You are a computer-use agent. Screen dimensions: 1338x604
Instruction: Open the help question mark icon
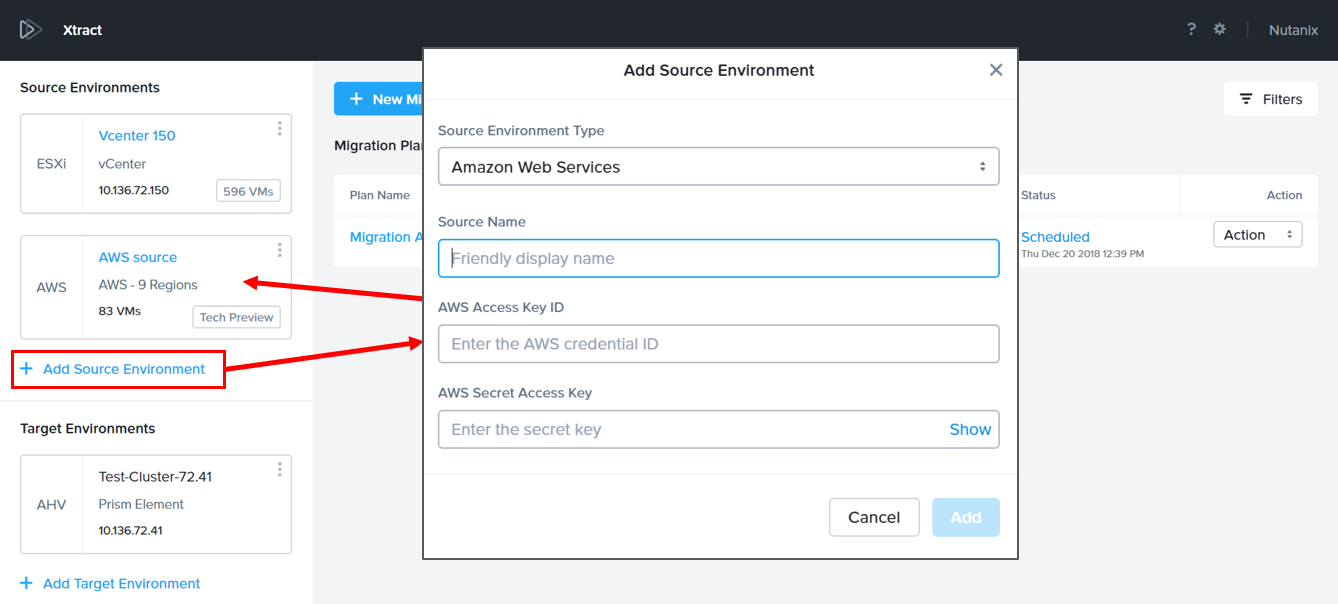click(1191, 29)
